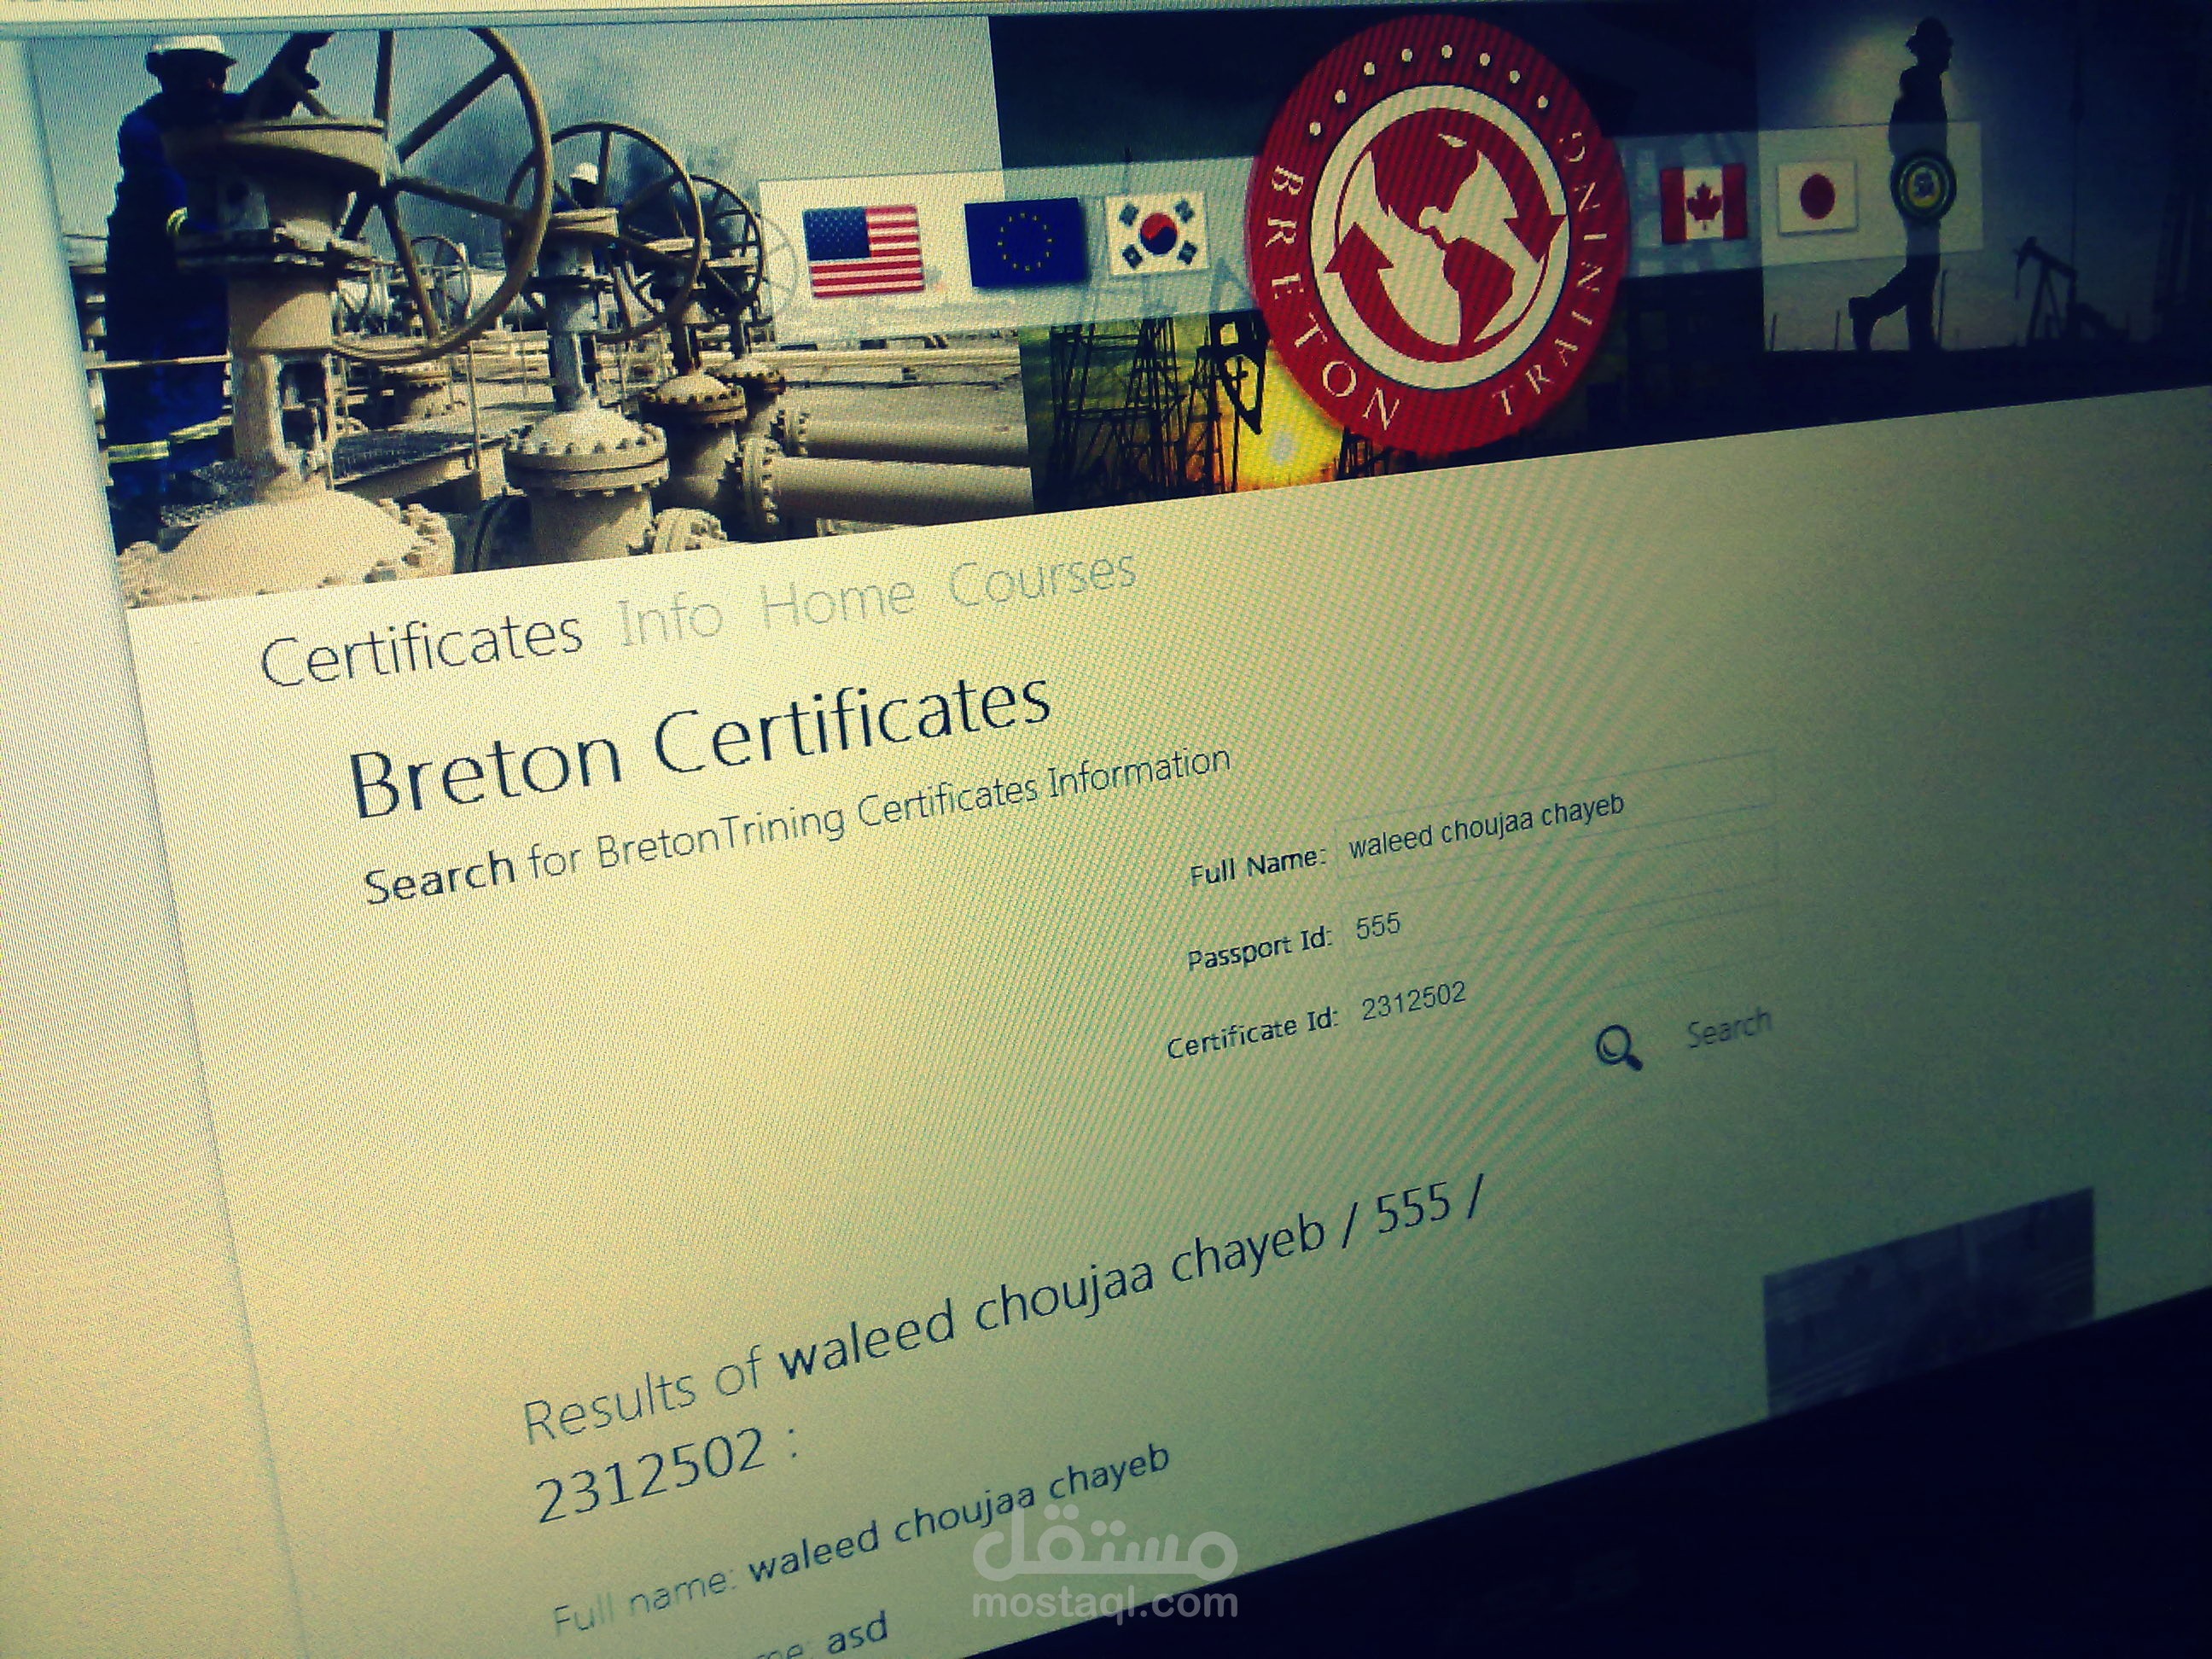The height and width of the screenshot is (1659, 2212).
Task: Click the Japan flag icon
Action: point(1817,196)
